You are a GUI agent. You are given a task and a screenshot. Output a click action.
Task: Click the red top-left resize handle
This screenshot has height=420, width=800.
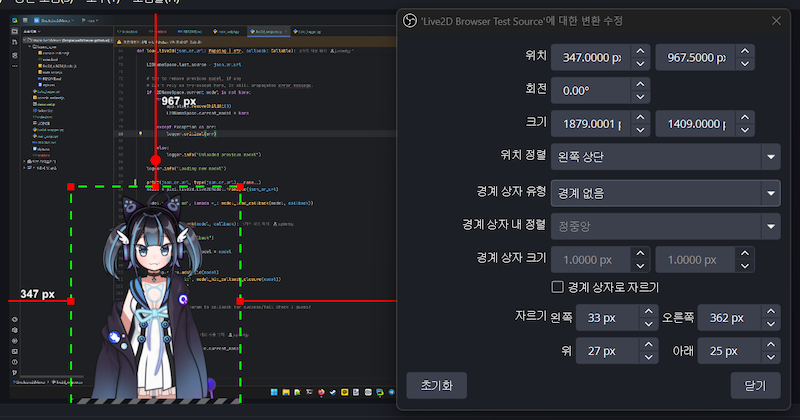point(70,187)
